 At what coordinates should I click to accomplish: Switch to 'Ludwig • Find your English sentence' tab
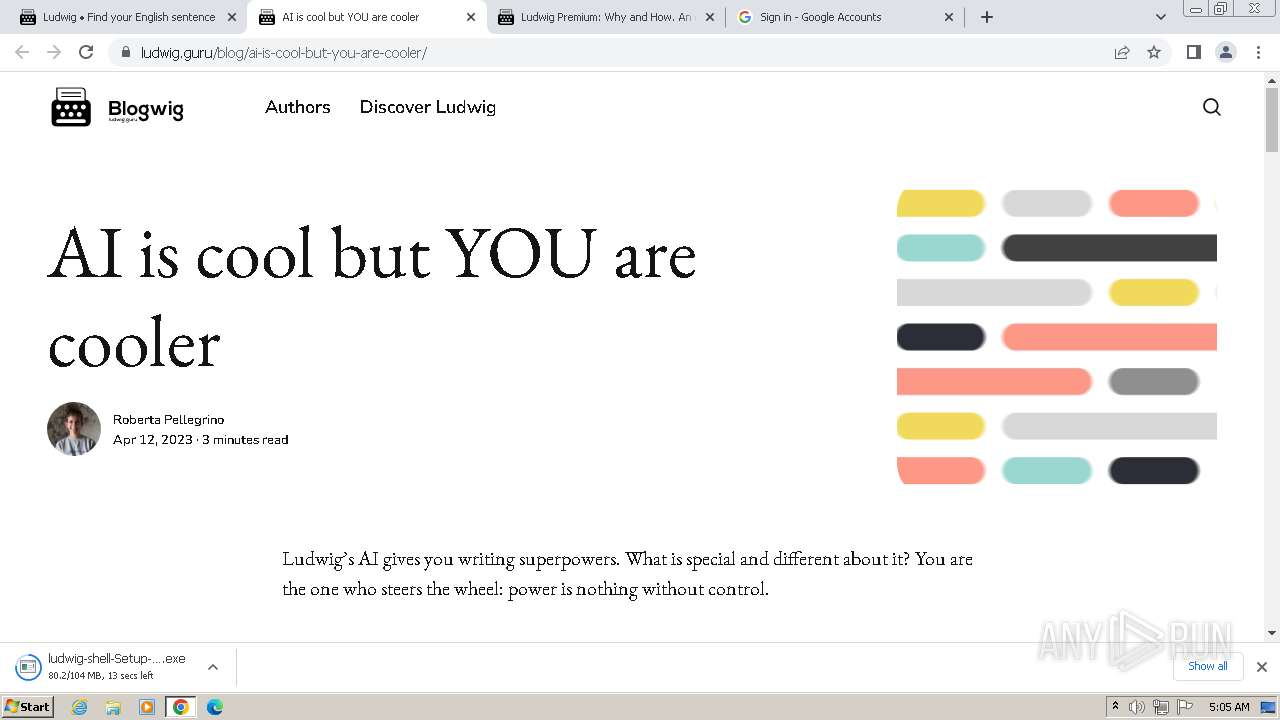(x=127, y=17)
